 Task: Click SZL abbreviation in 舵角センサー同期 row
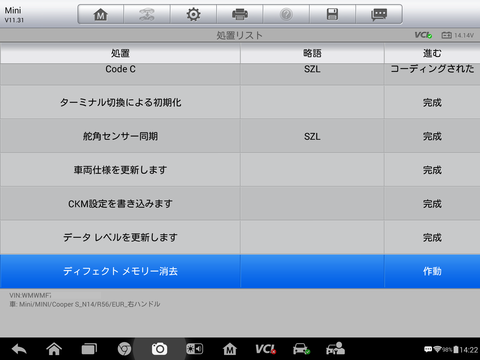[x=312, y=136]
